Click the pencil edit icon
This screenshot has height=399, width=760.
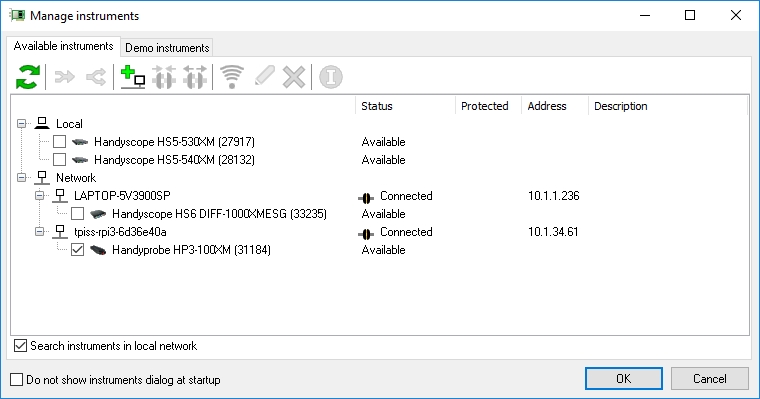pos(264,77)
